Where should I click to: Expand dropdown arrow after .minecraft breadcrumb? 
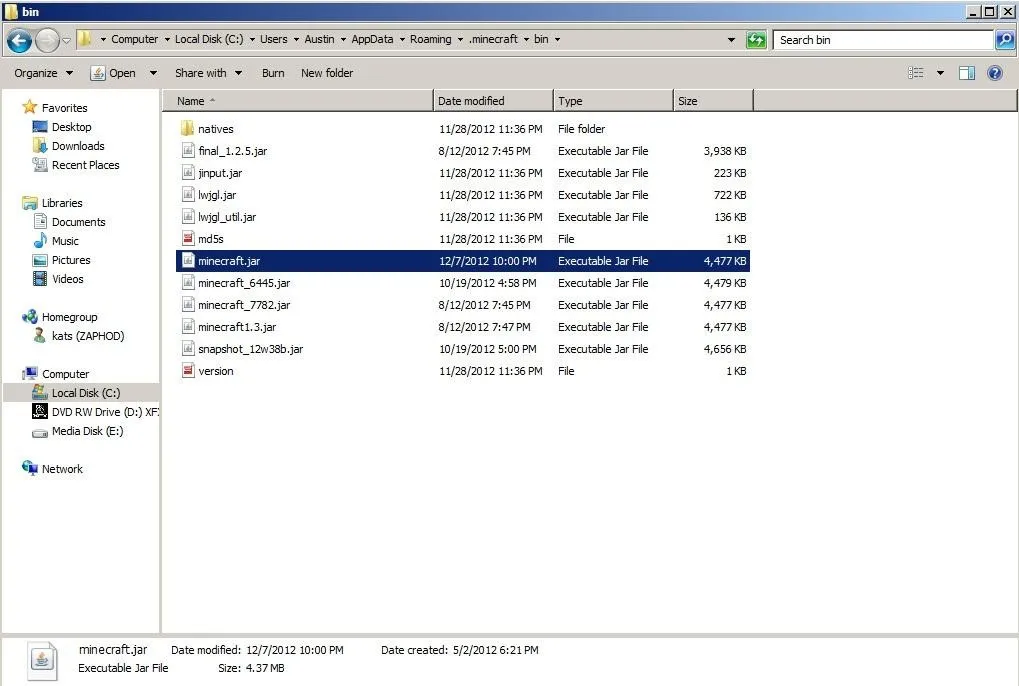[526, 40]
